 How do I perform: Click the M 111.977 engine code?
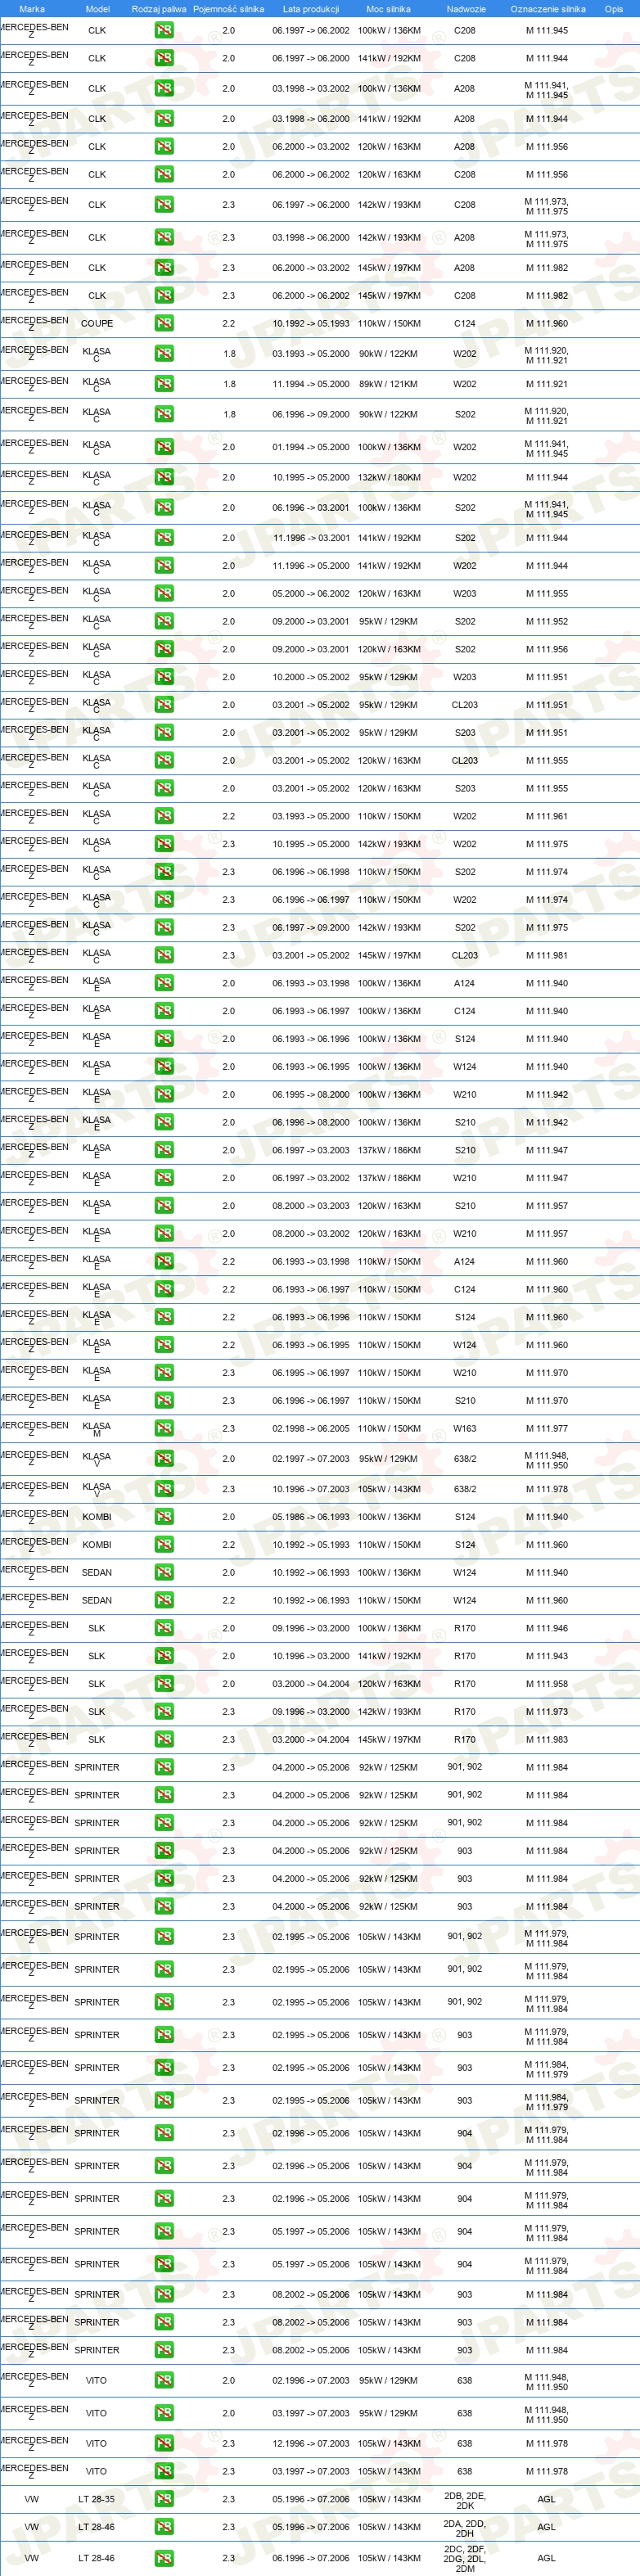click(x=547, y=1429)
